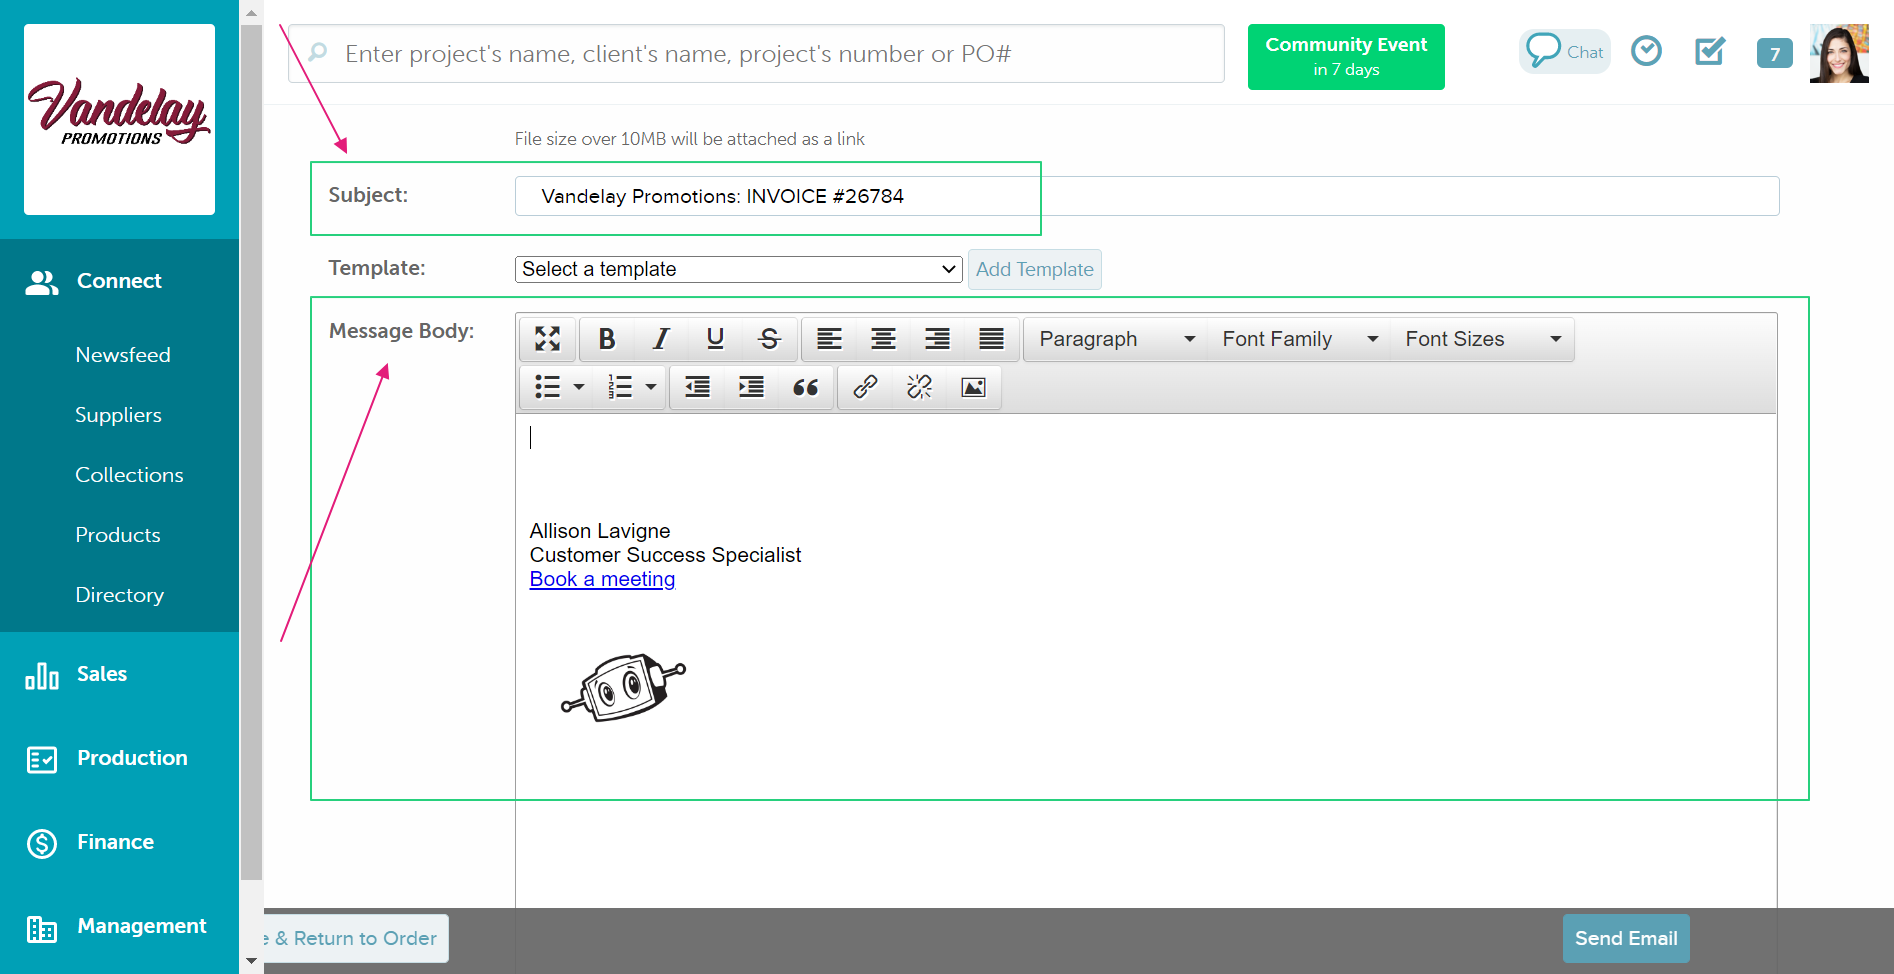This screenshot has width=1894, height=974.
Task: Click the Subject input field
Action: (1147, 196)
